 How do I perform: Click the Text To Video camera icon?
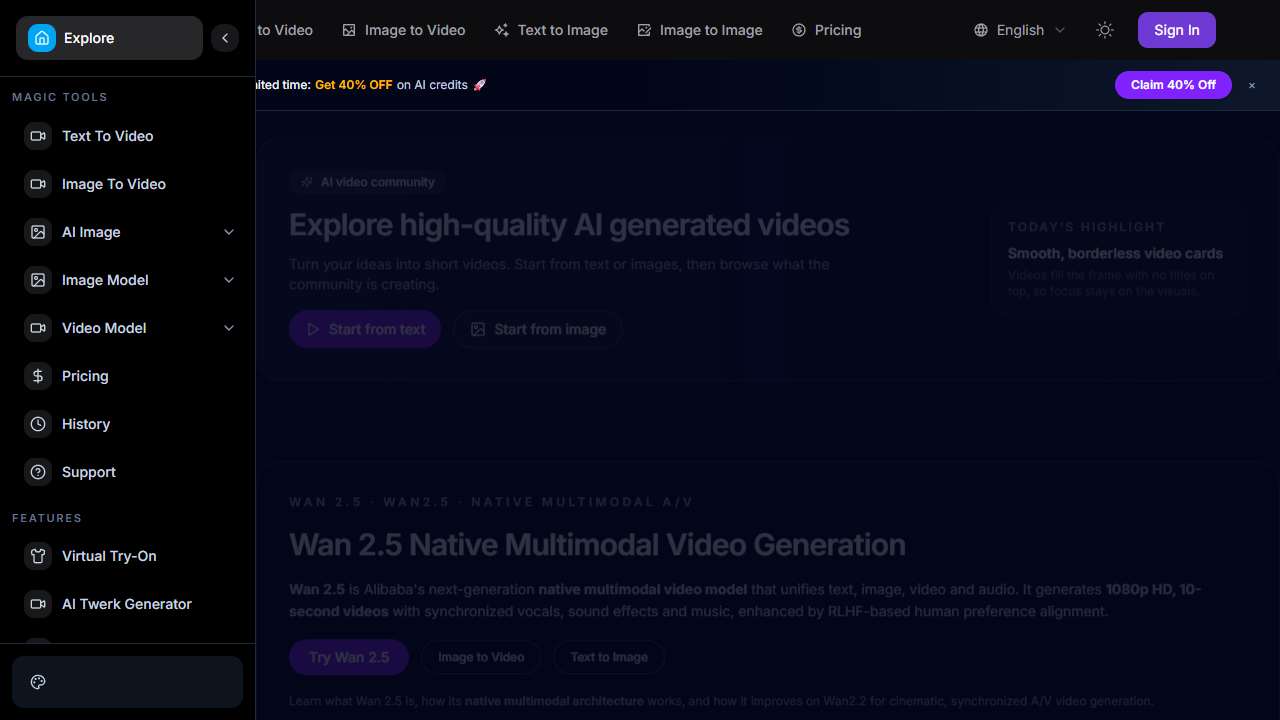38,136
